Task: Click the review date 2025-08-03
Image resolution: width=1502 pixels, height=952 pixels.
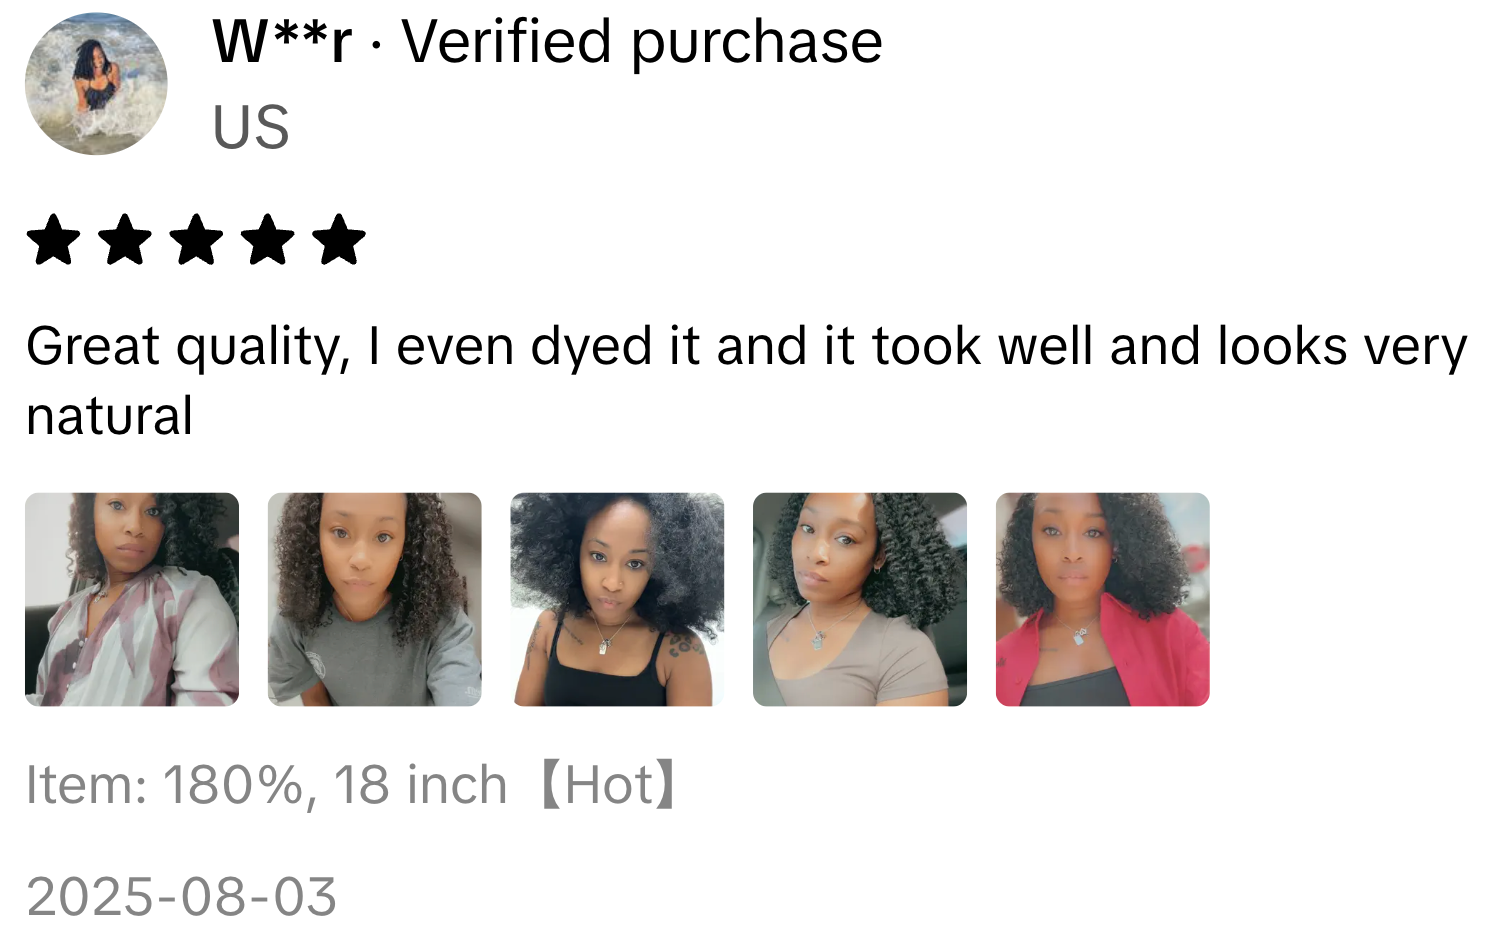Action: coord(181,896)
